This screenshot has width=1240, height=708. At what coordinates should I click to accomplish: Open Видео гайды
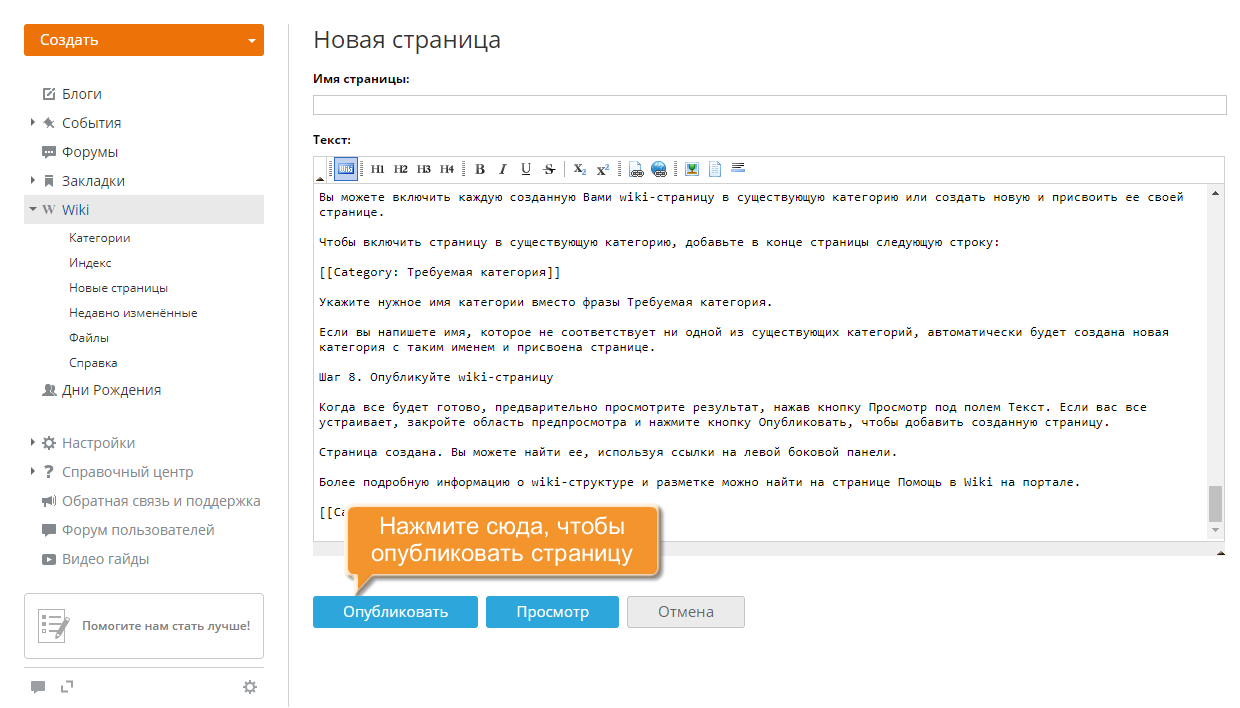point(105,559)
